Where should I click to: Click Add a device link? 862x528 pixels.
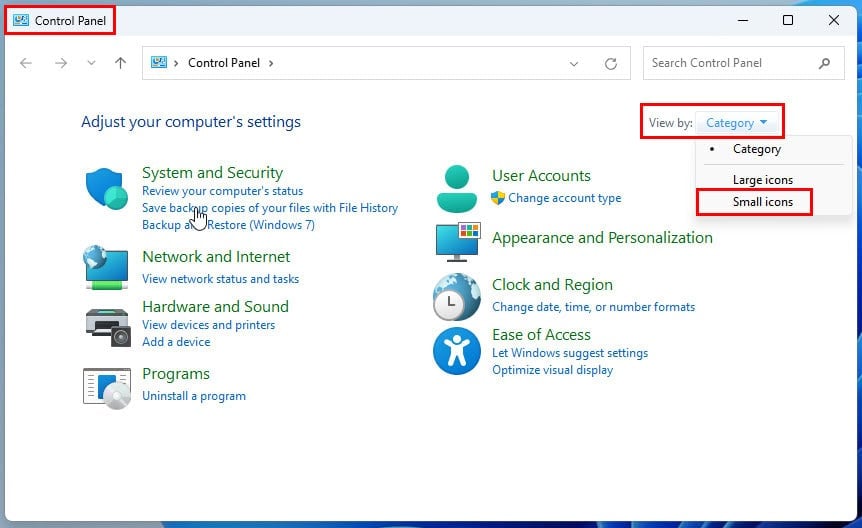176,342
